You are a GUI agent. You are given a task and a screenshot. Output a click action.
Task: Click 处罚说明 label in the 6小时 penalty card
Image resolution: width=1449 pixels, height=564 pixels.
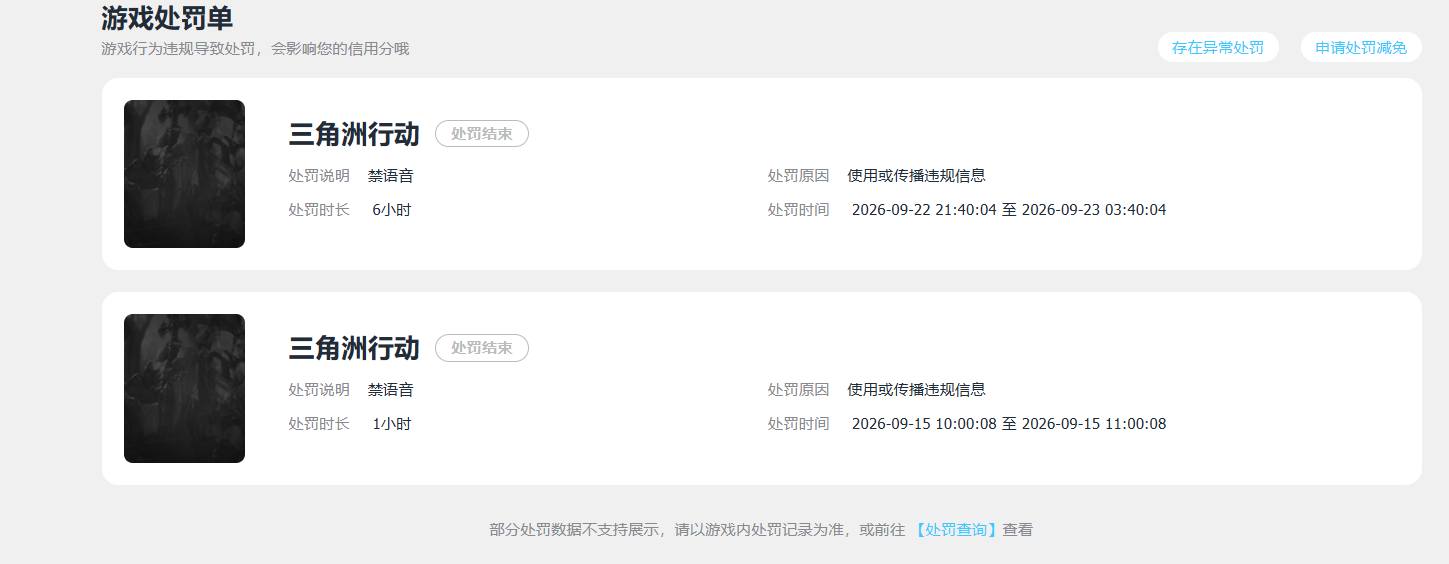click(319, 176)
